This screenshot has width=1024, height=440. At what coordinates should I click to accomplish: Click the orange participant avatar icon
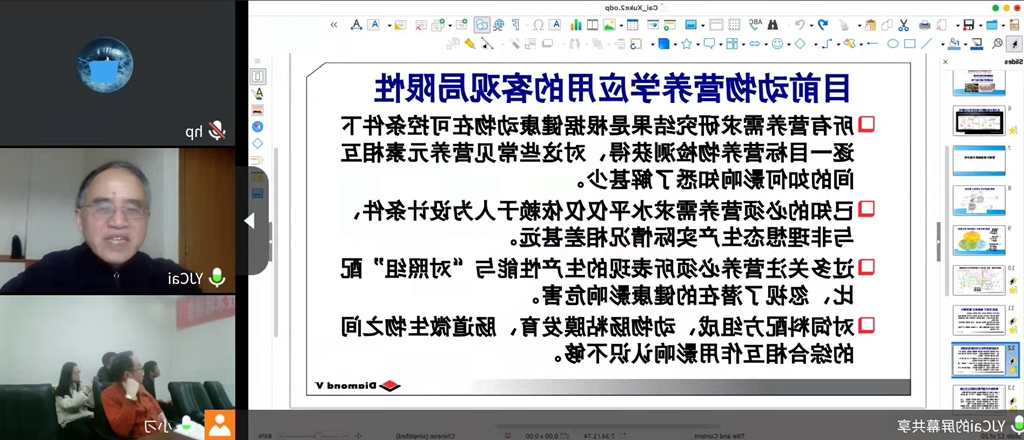(x=219, y=425)
